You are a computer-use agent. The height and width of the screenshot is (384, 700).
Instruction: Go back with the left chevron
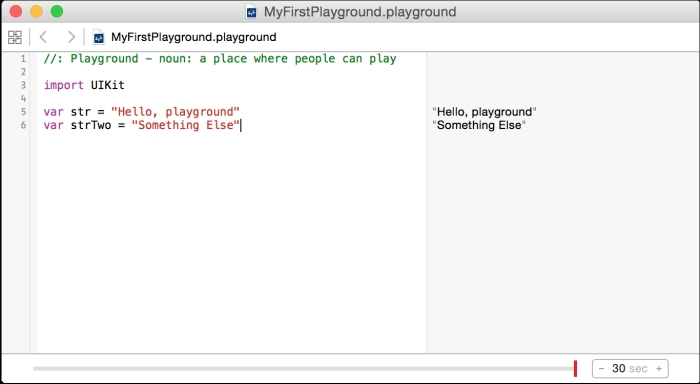tap(43, 37)
